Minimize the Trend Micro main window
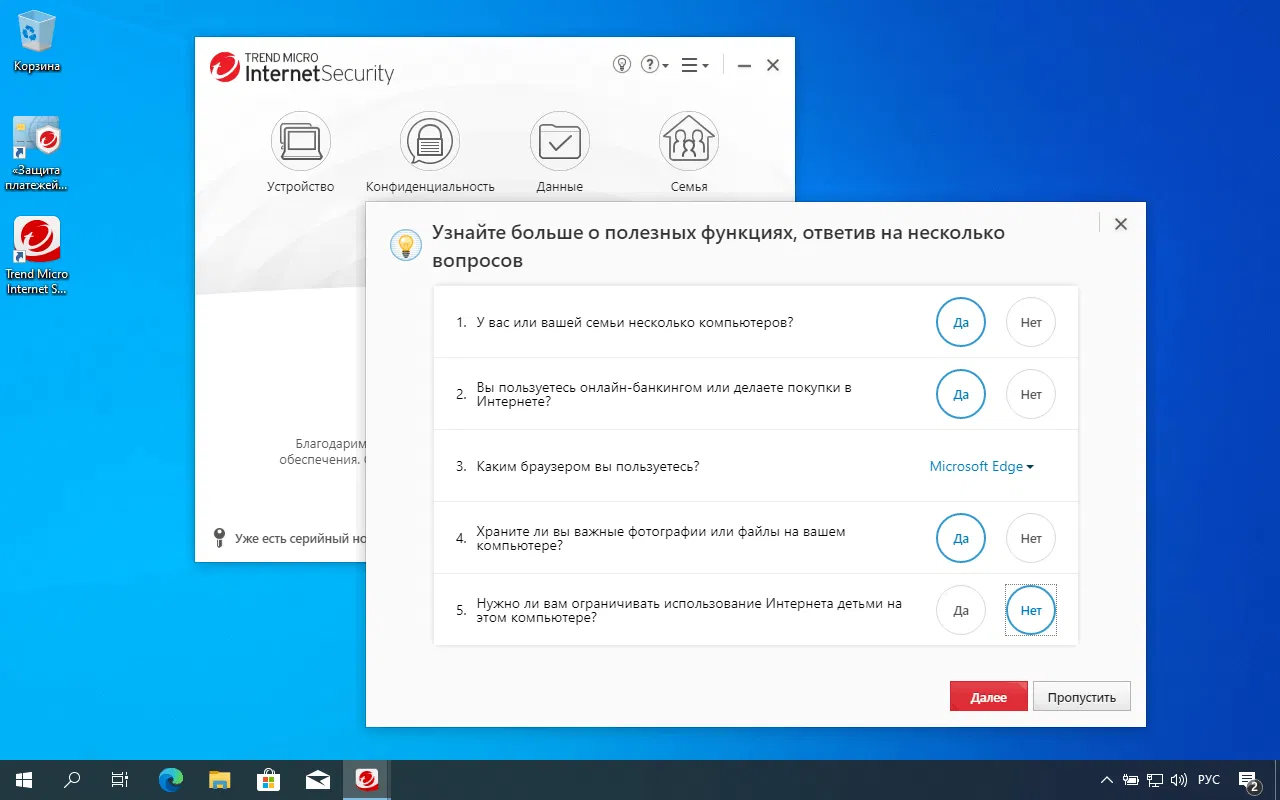 point(744,65)
